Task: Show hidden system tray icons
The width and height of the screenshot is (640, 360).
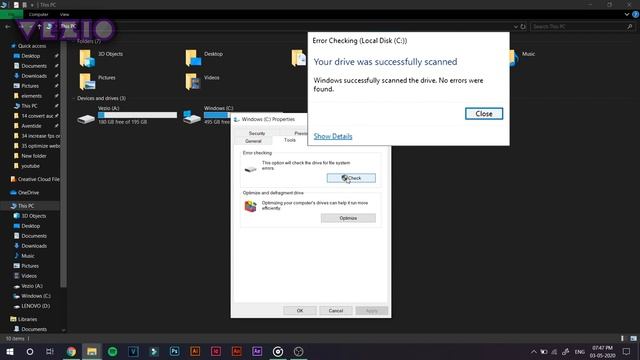Action: [x=533, y=351]
